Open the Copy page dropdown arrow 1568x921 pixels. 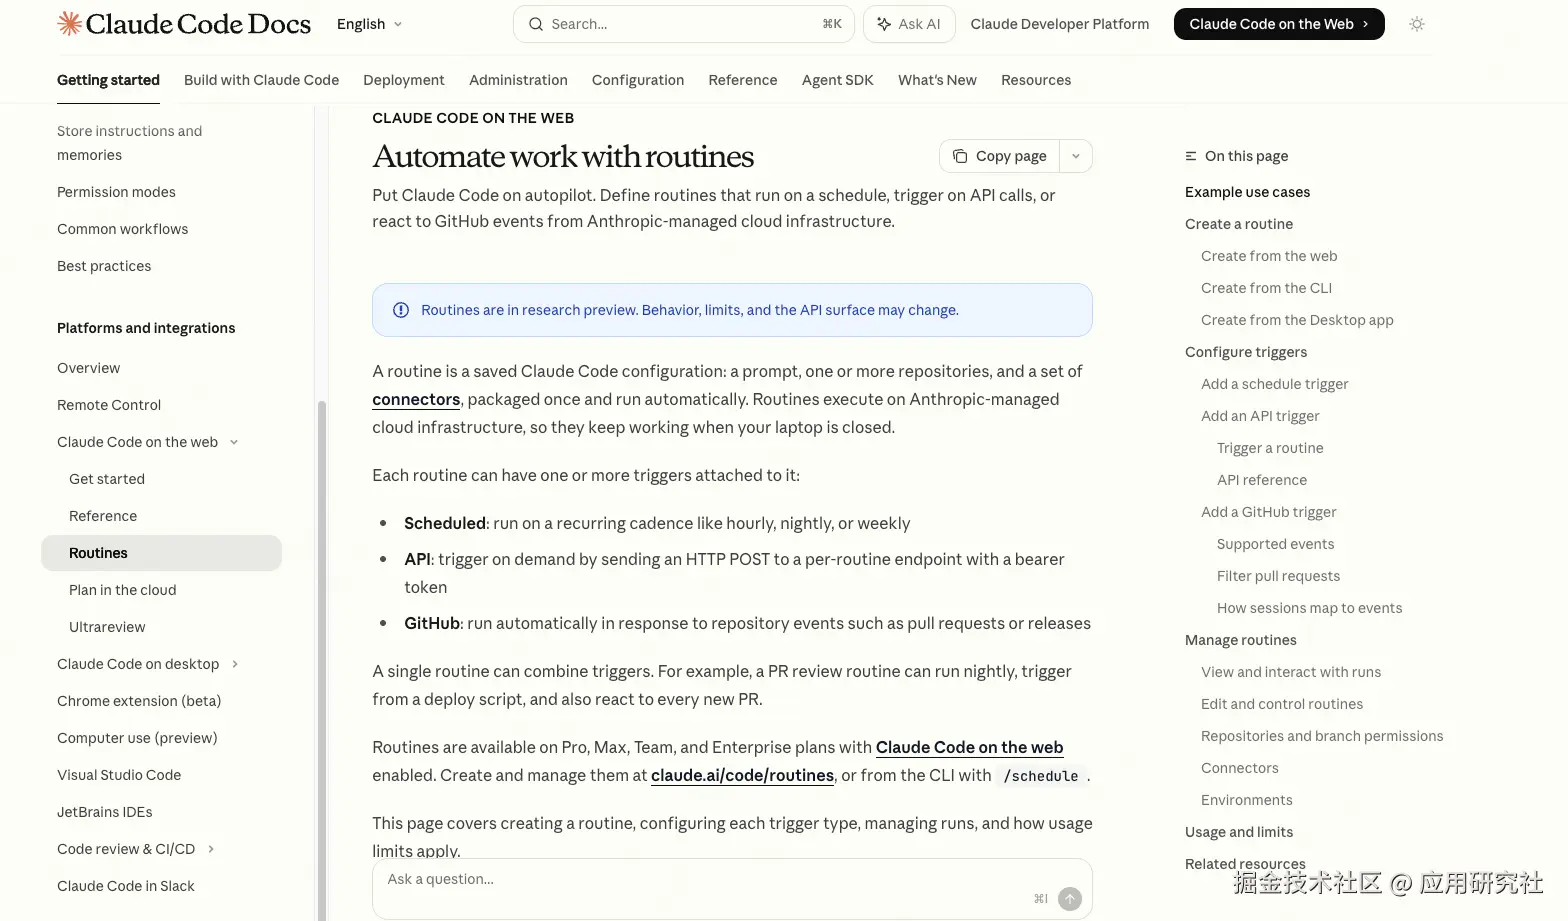click(1076, 156)
